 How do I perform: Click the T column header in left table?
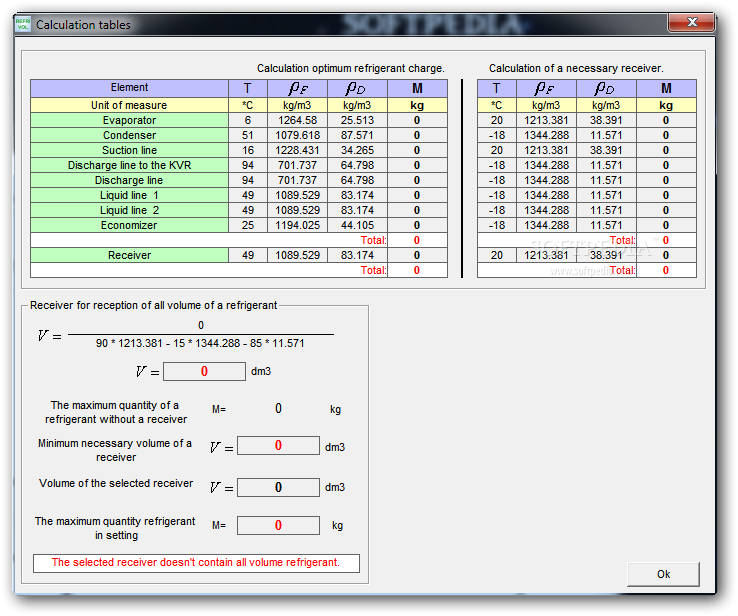point(248,88)
